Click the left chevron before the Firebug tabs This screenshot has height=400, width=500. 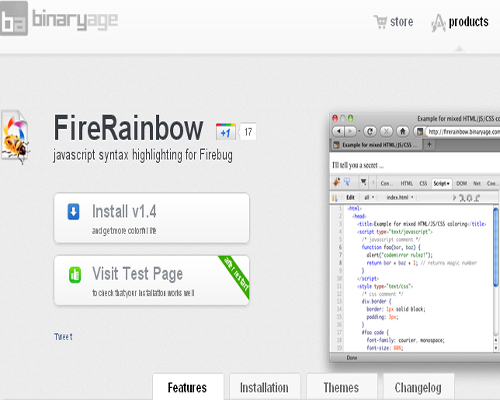[x=374, y=183]
